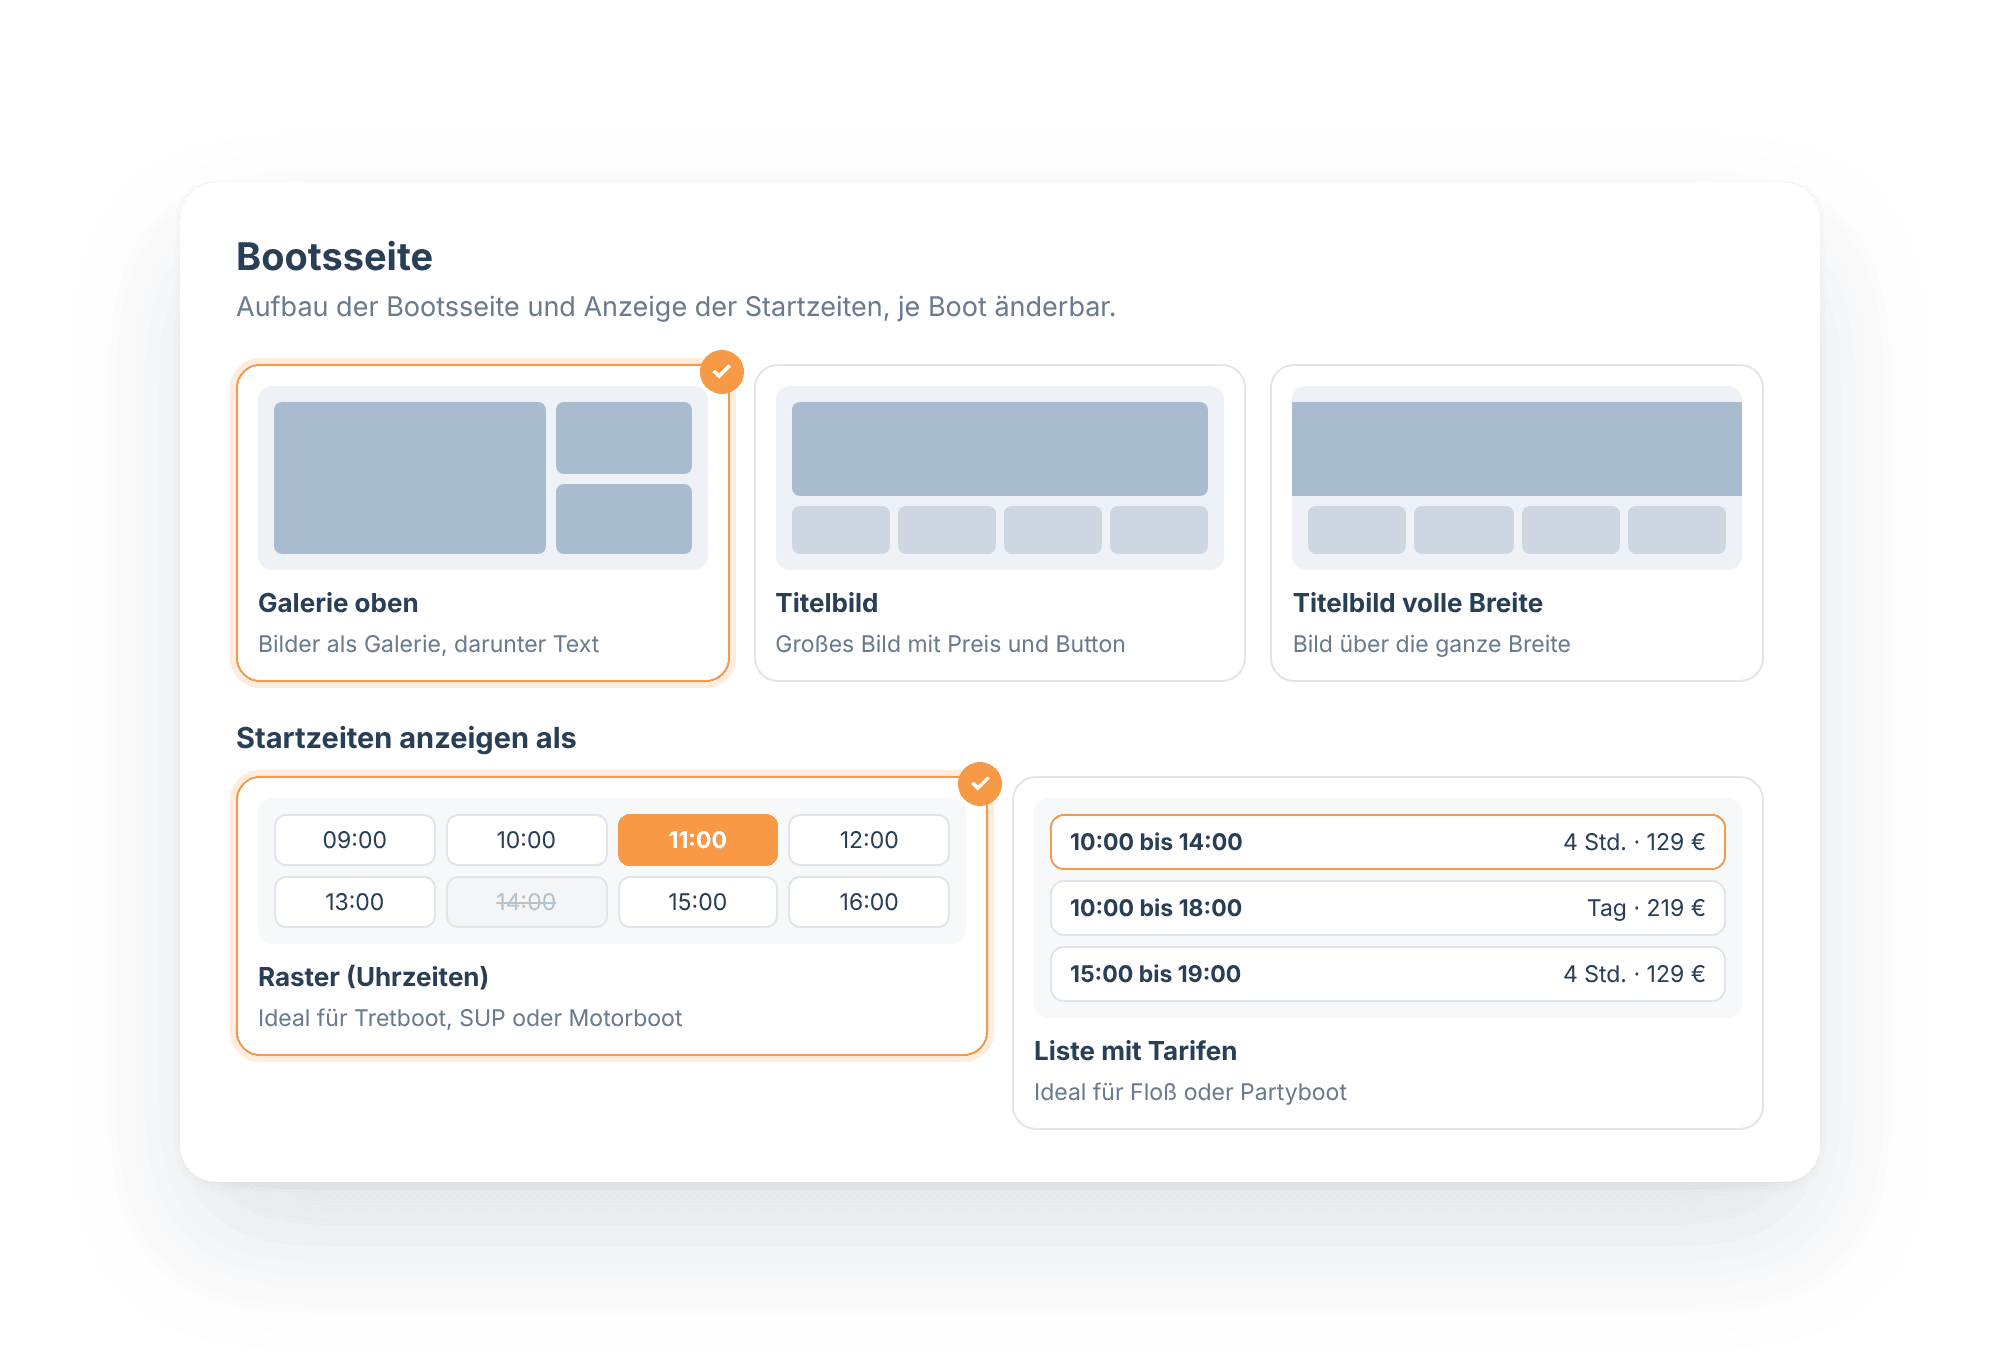Click the Titelbild preview thumbnail

(1000, 478)
